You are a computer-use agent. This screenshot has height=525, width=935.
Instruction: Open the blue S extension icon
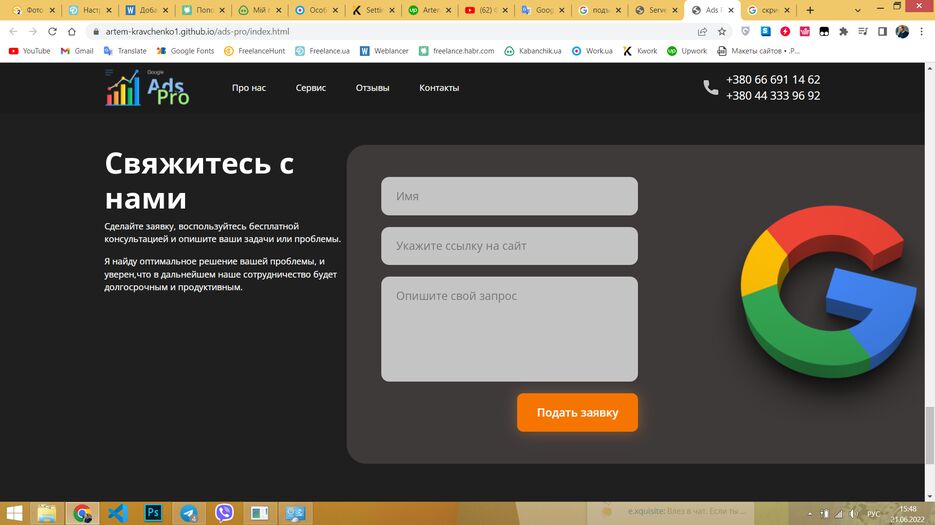pyautogui.click(x=766, y=32)
